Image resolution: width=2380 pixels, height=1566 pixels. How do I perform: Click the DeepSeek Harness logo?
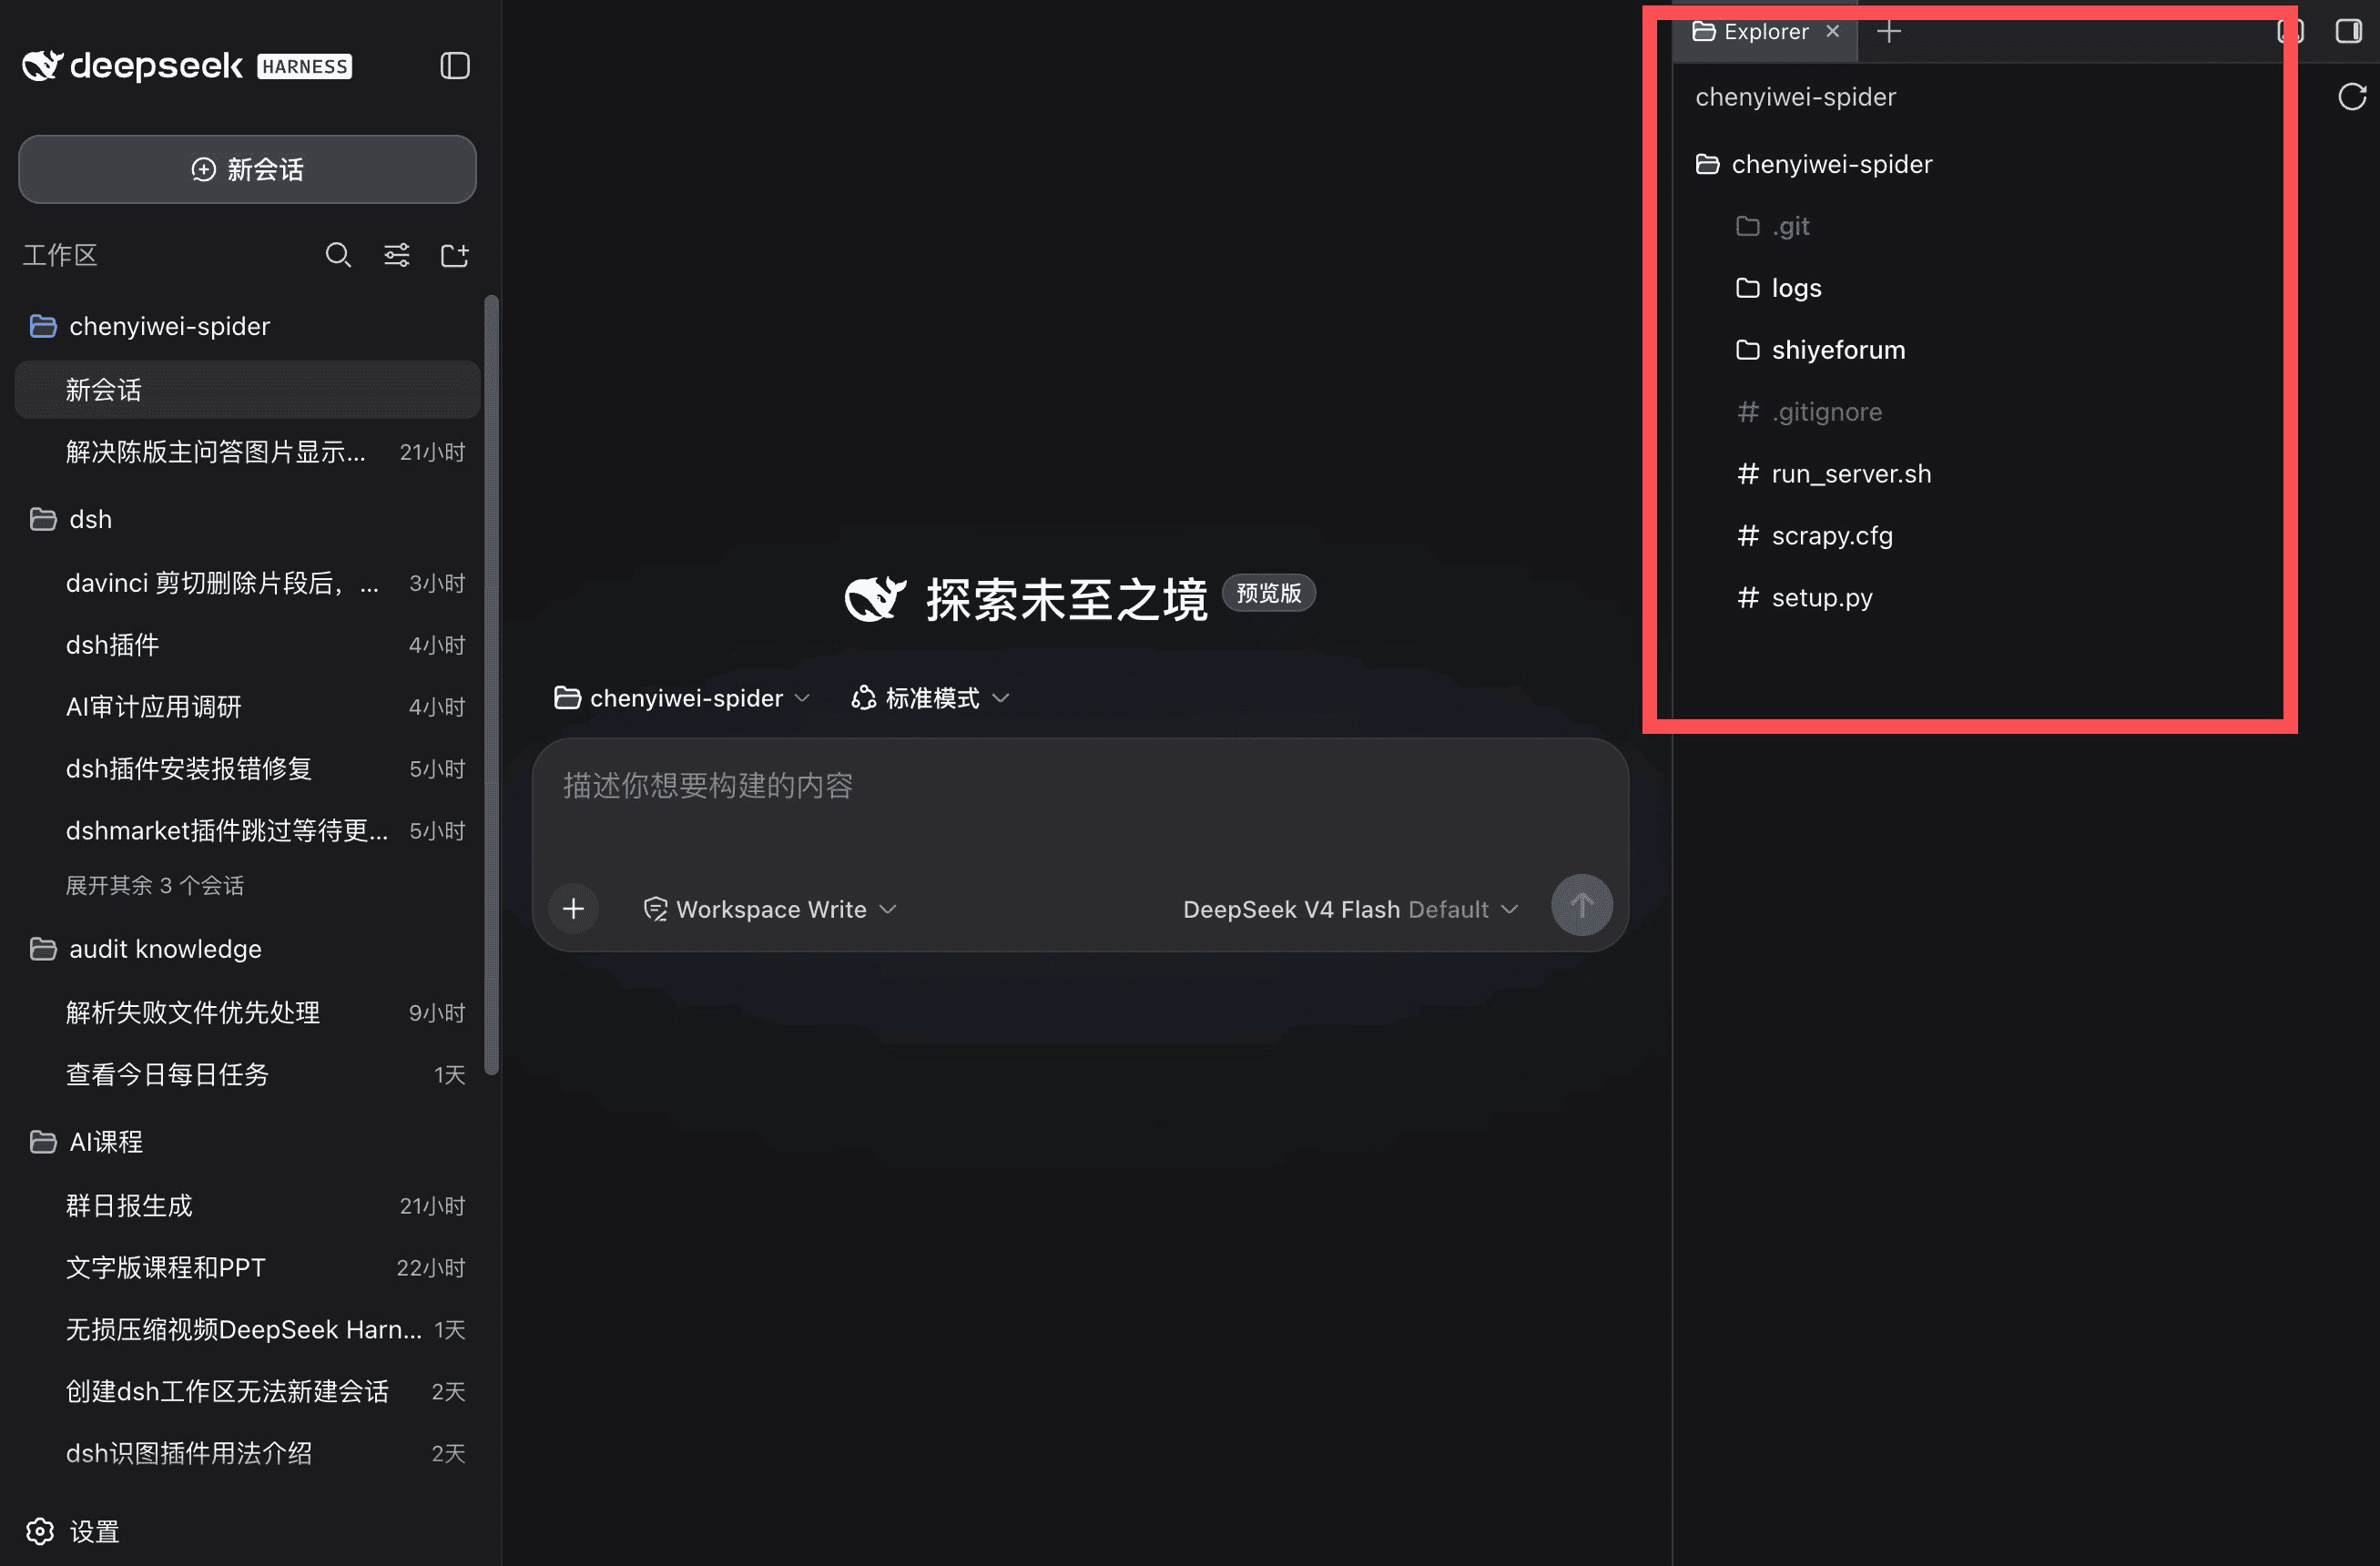click(187, 66)
